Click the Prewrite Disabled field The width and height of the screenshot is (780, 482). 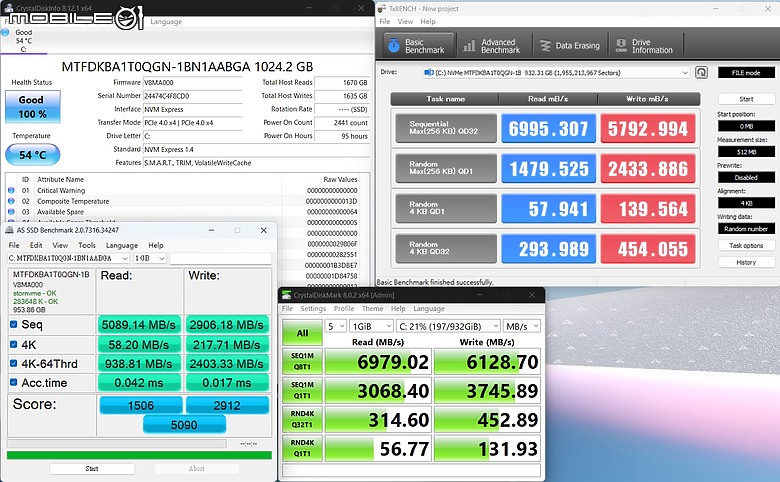click(x=746, y=177)
